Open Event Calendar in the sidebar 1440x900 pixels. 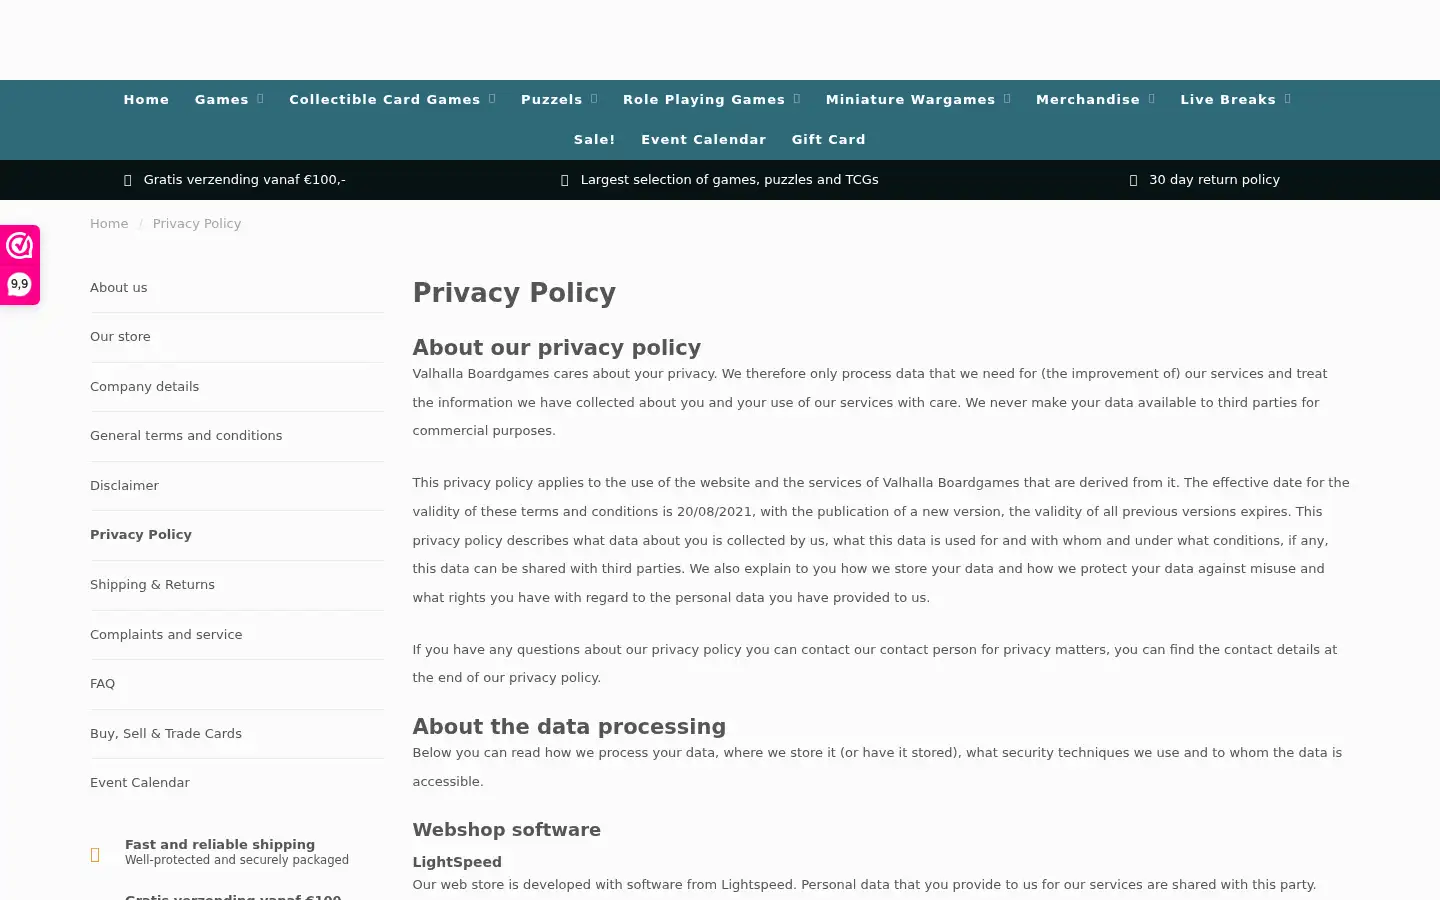140,782
